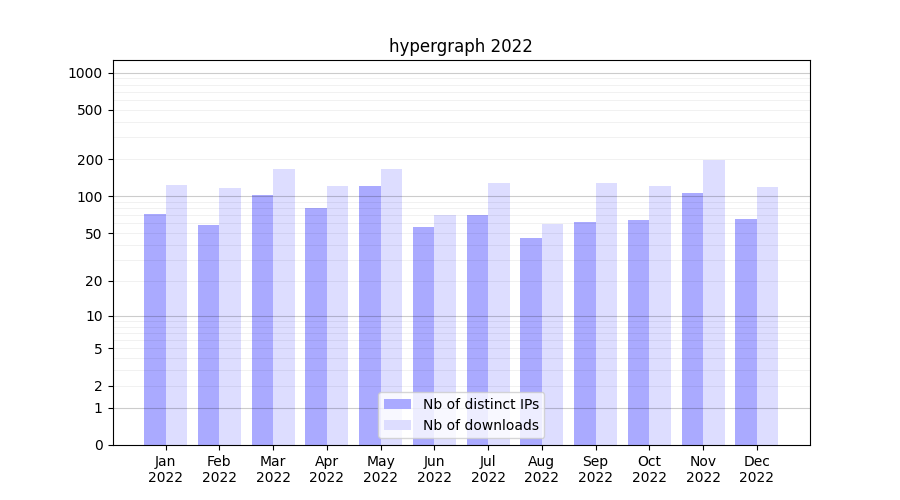Screen dimensions: 900x500
Task: Click the Aug 2022 distinct IPs bar
Action: click(x=531, y=340)
